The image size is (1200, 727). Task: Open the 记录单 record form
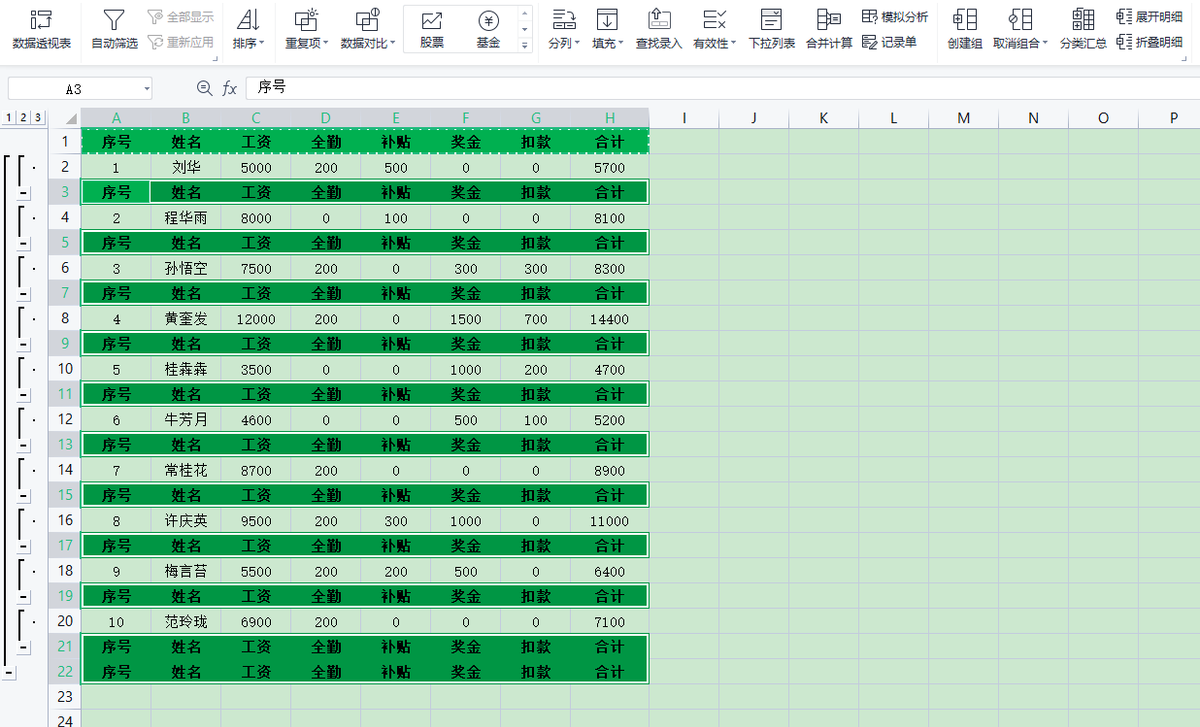point(889,42)
